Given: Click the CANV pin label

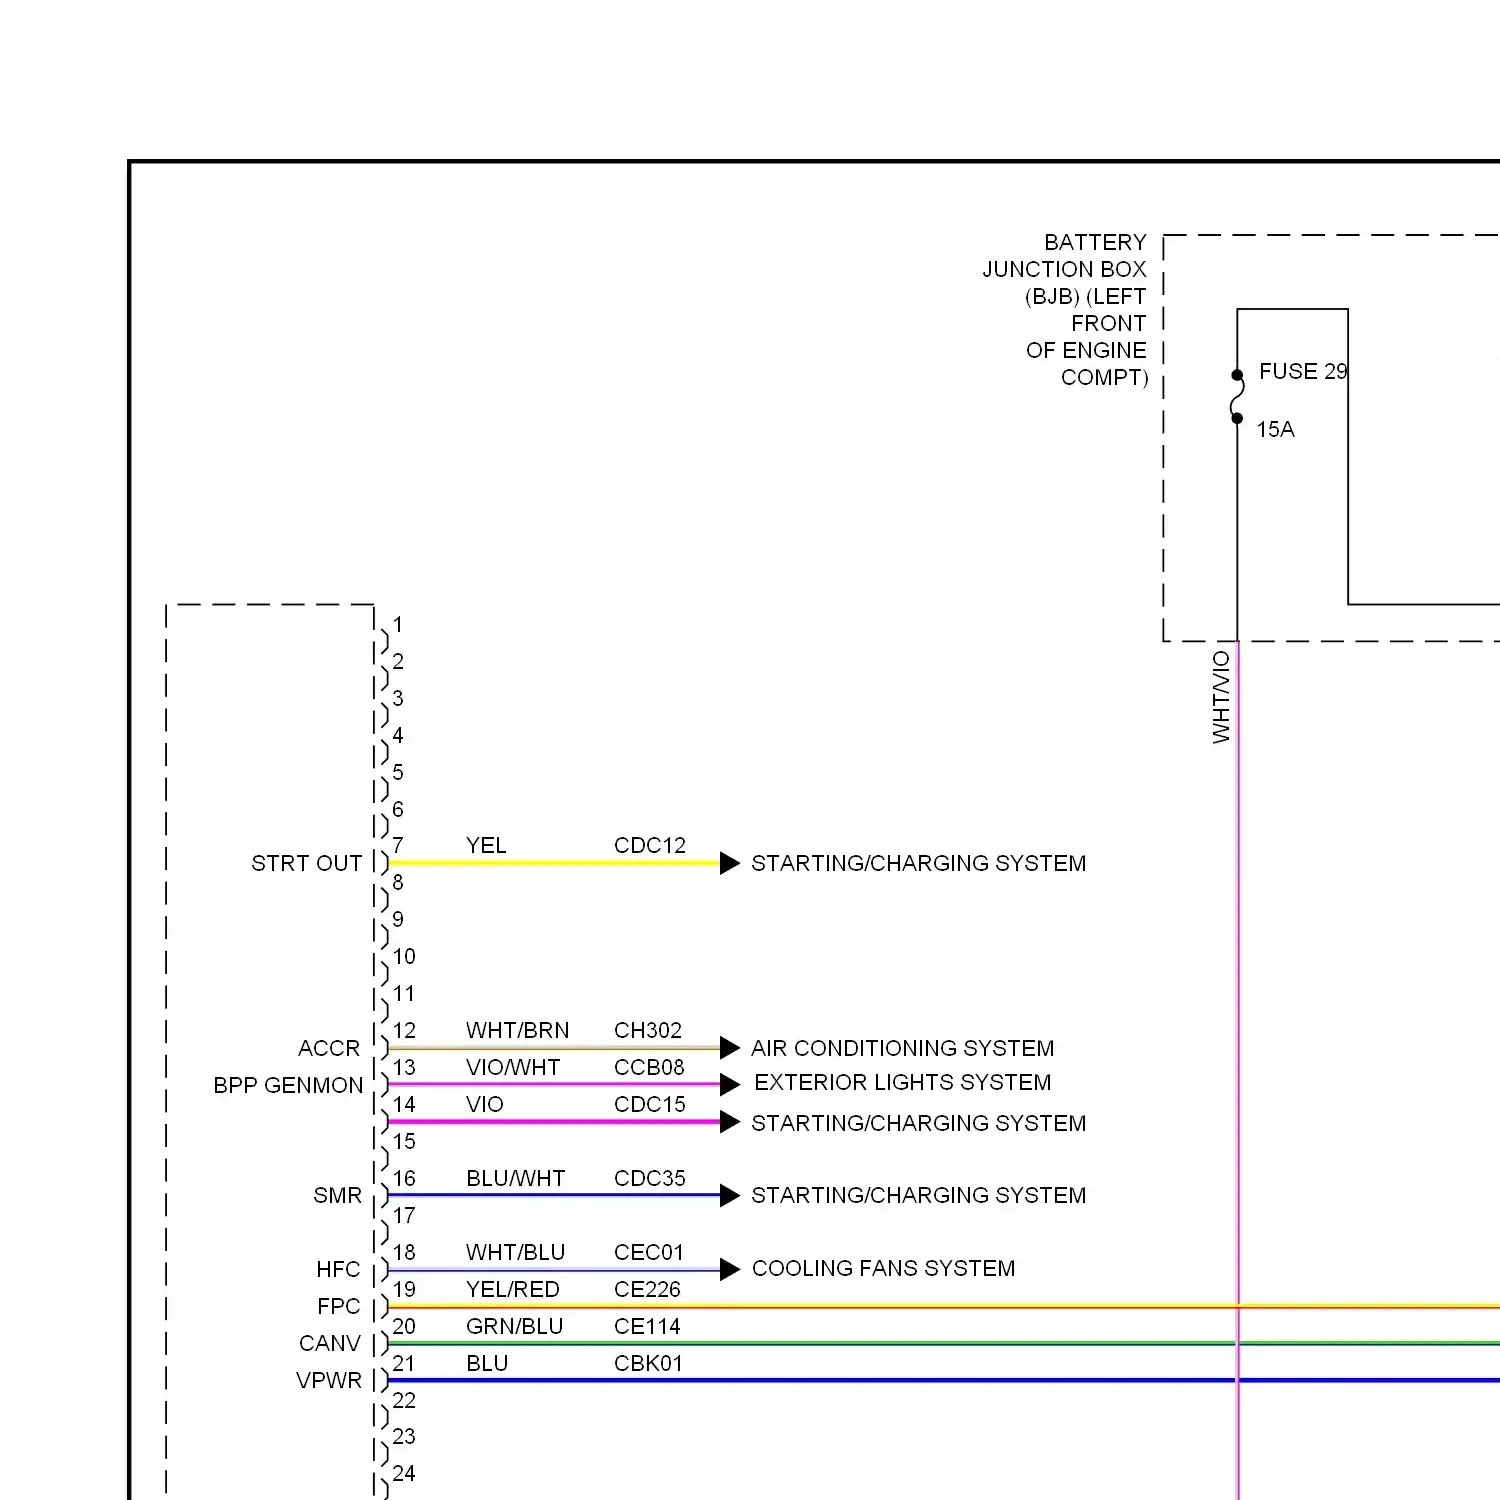Looking at the screenshot, I should click(329, 1344).
